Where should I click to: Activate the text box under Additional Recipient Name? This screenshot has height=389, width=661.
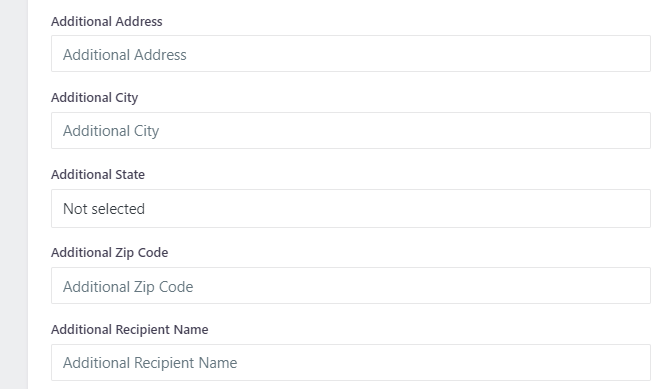[x=351, y=362]
